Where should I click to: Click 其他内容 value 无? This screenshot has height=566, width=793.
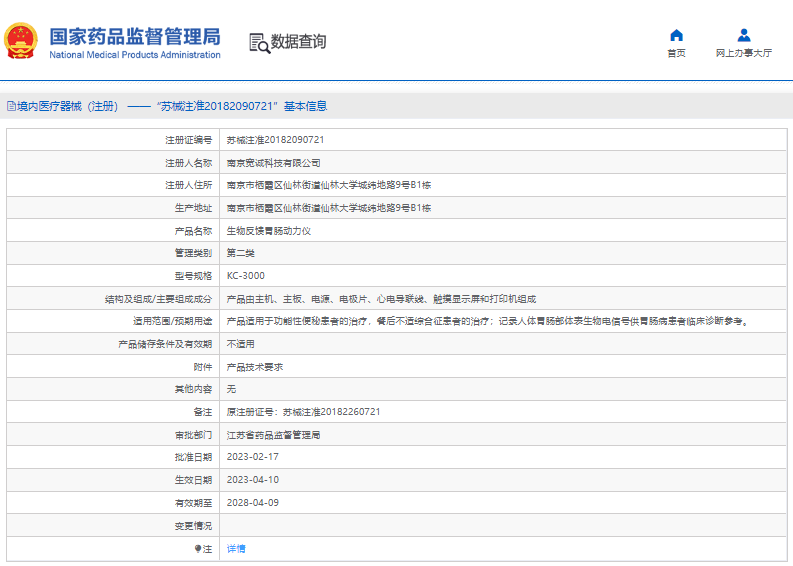231,389
